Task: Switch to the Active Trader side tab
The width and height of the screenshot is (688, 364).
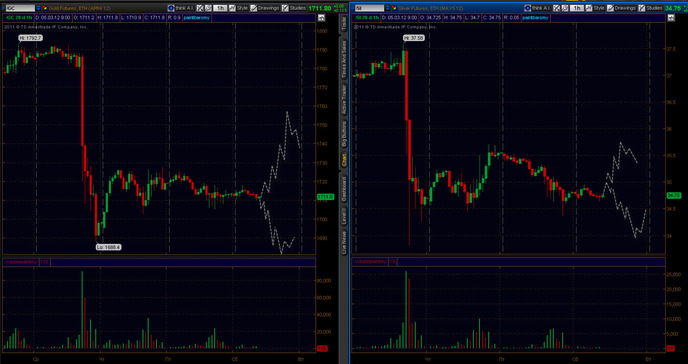Action: coord(344,100)
